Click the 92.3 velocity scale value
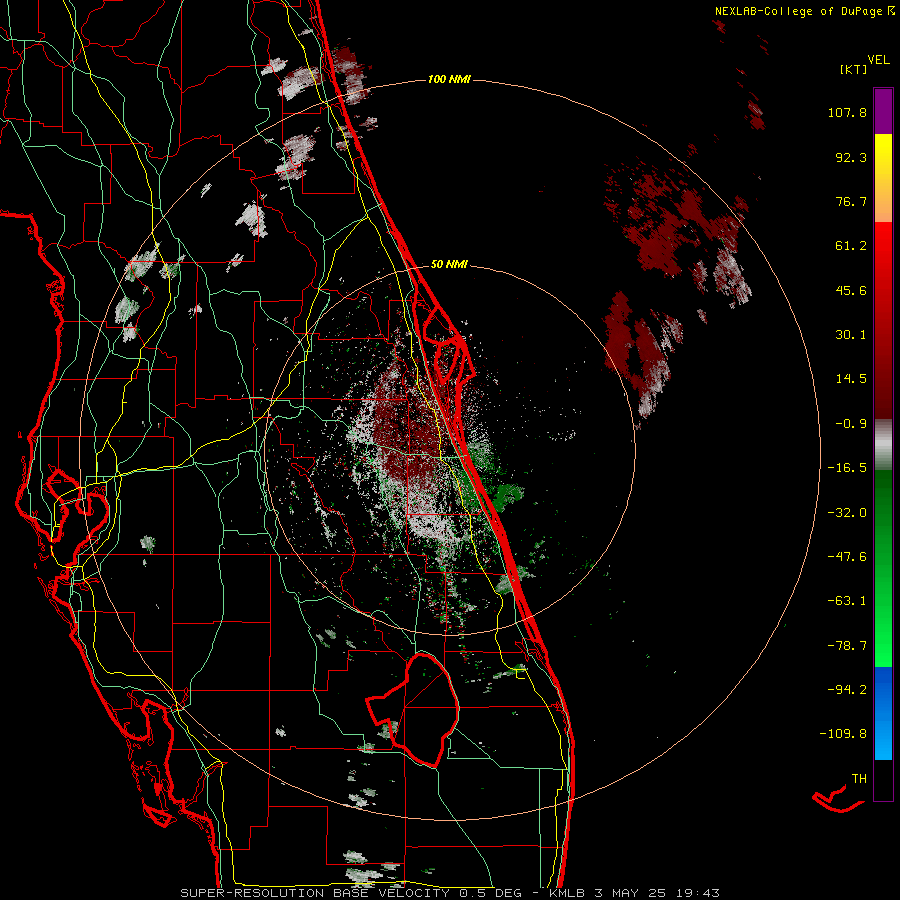The height and width of the screenshot is (900, 900). 851,157
